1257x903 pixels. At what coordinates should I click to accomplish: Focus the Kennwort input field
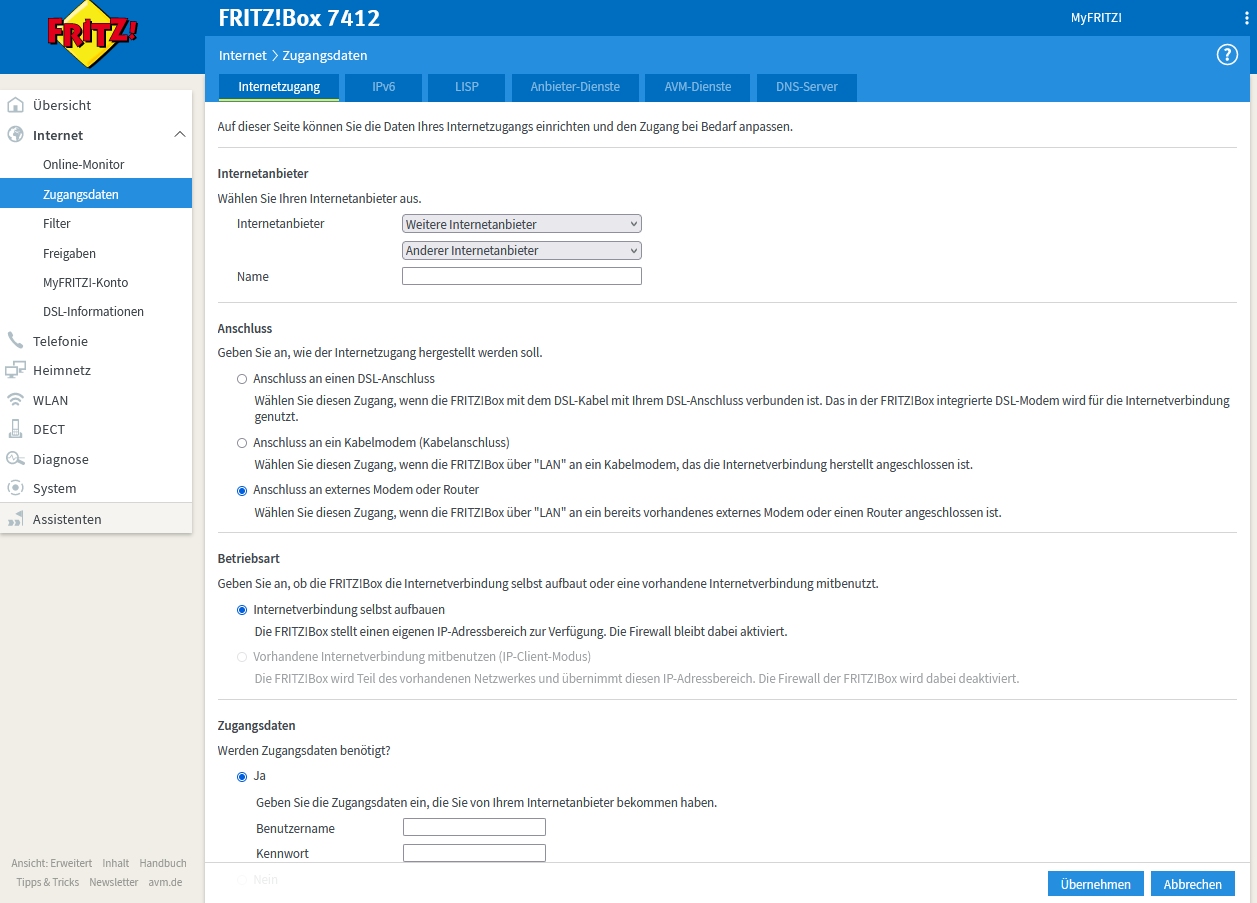[x=474, y=853]
